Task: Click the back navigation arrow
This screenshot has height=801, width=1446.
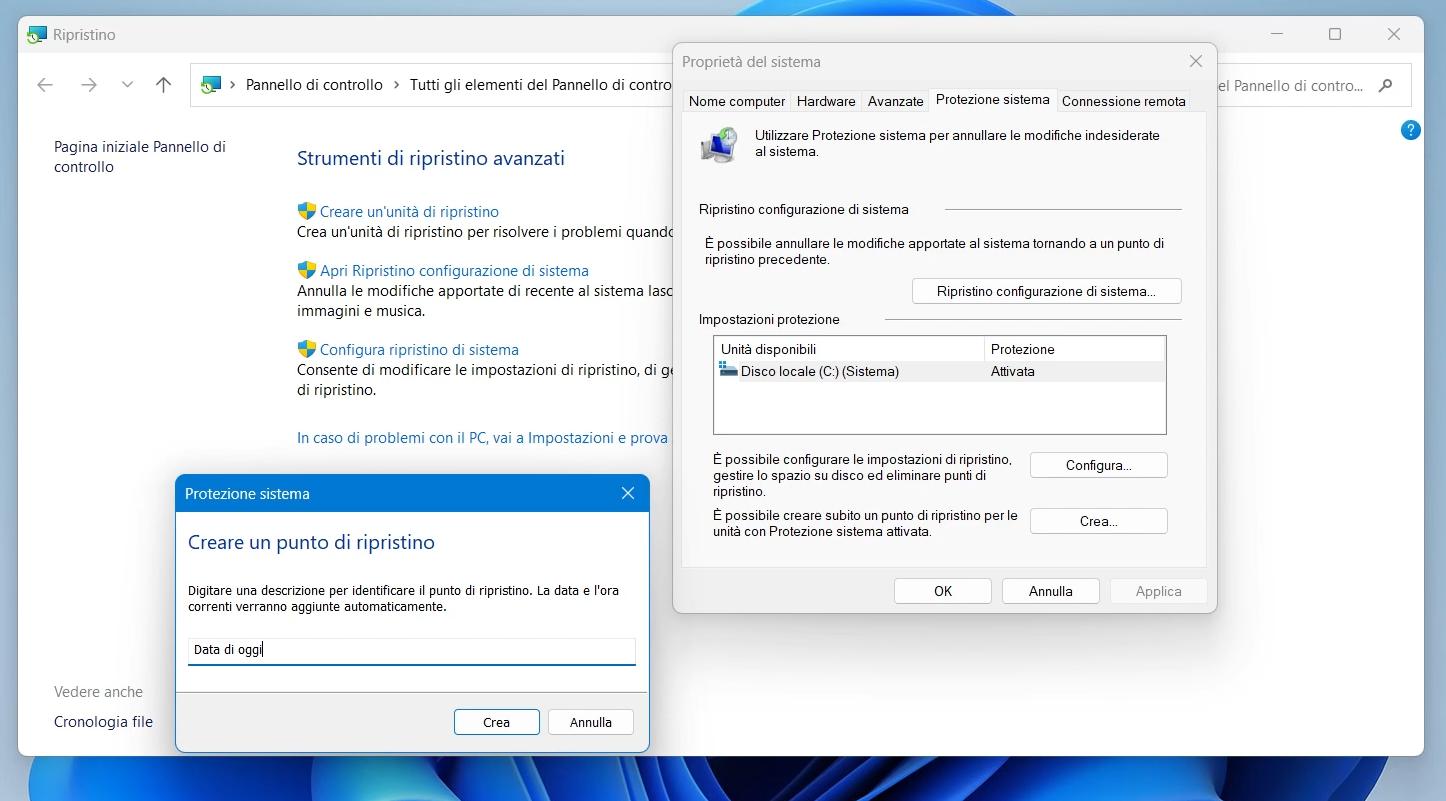Action: coord(45,85)
